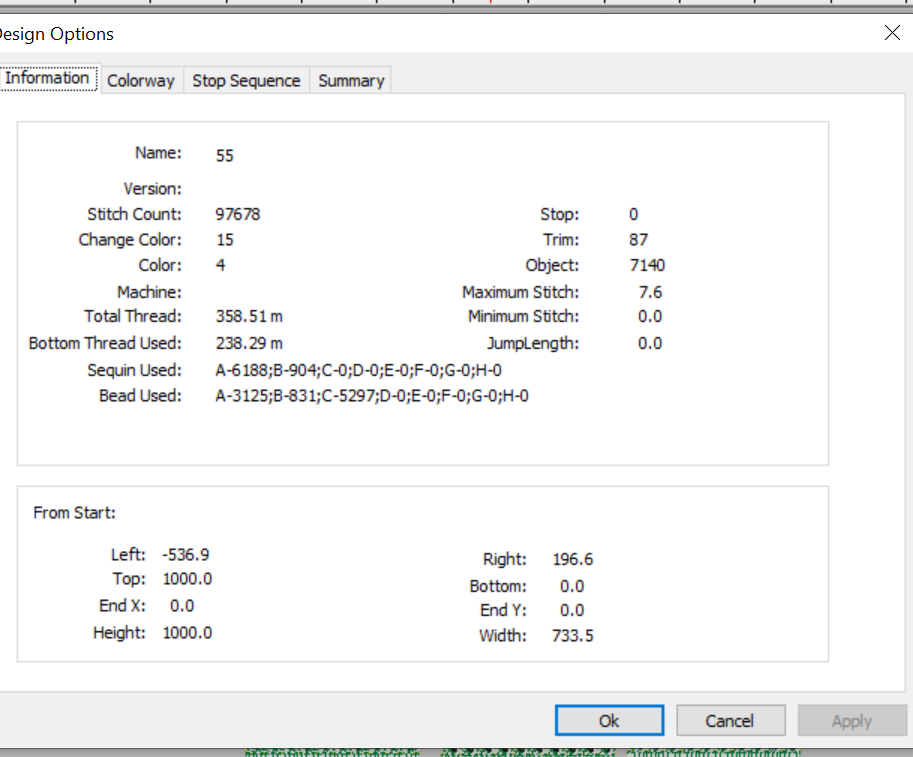The width and height of the screenshot is (913, 757).
Task: Click the Apply button
Action: point(852,720)
